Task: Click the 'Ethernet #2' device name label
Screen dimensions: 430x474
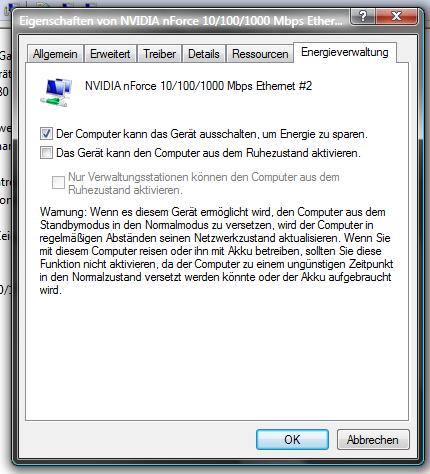Action: (x=198, y=86)
